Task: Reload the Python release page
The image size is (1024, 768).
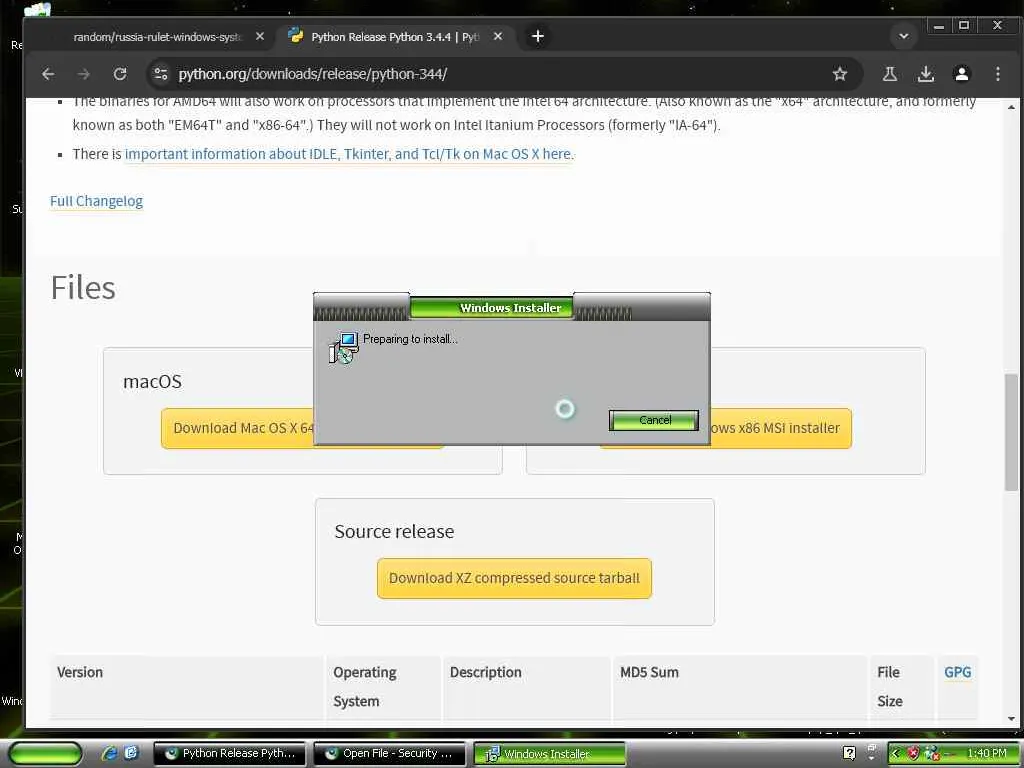Action: [120, 74]
